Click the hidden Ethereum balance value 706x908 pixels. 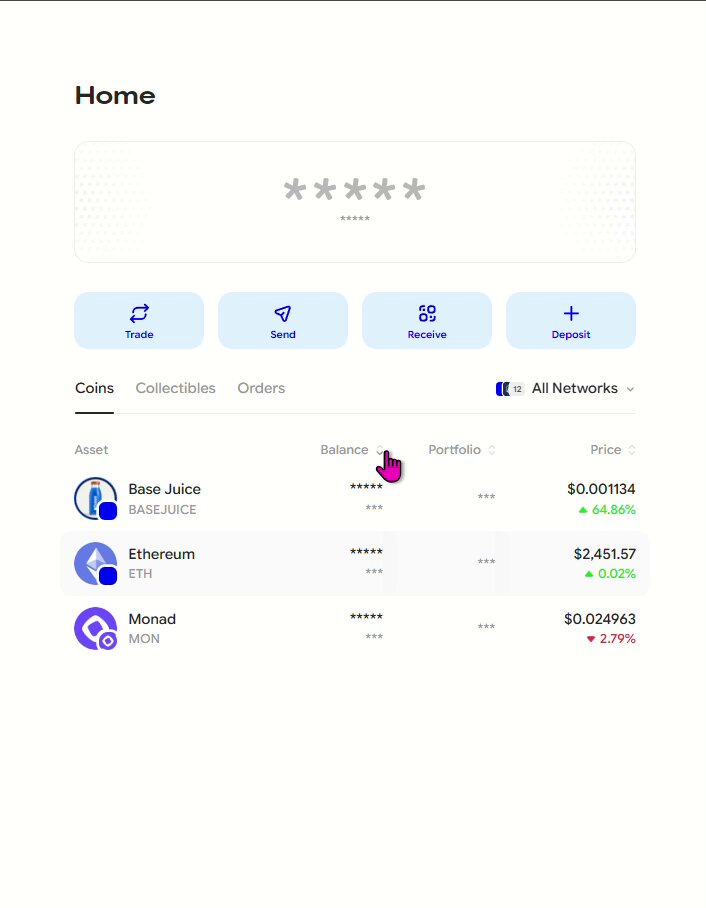tap(366, 552)
